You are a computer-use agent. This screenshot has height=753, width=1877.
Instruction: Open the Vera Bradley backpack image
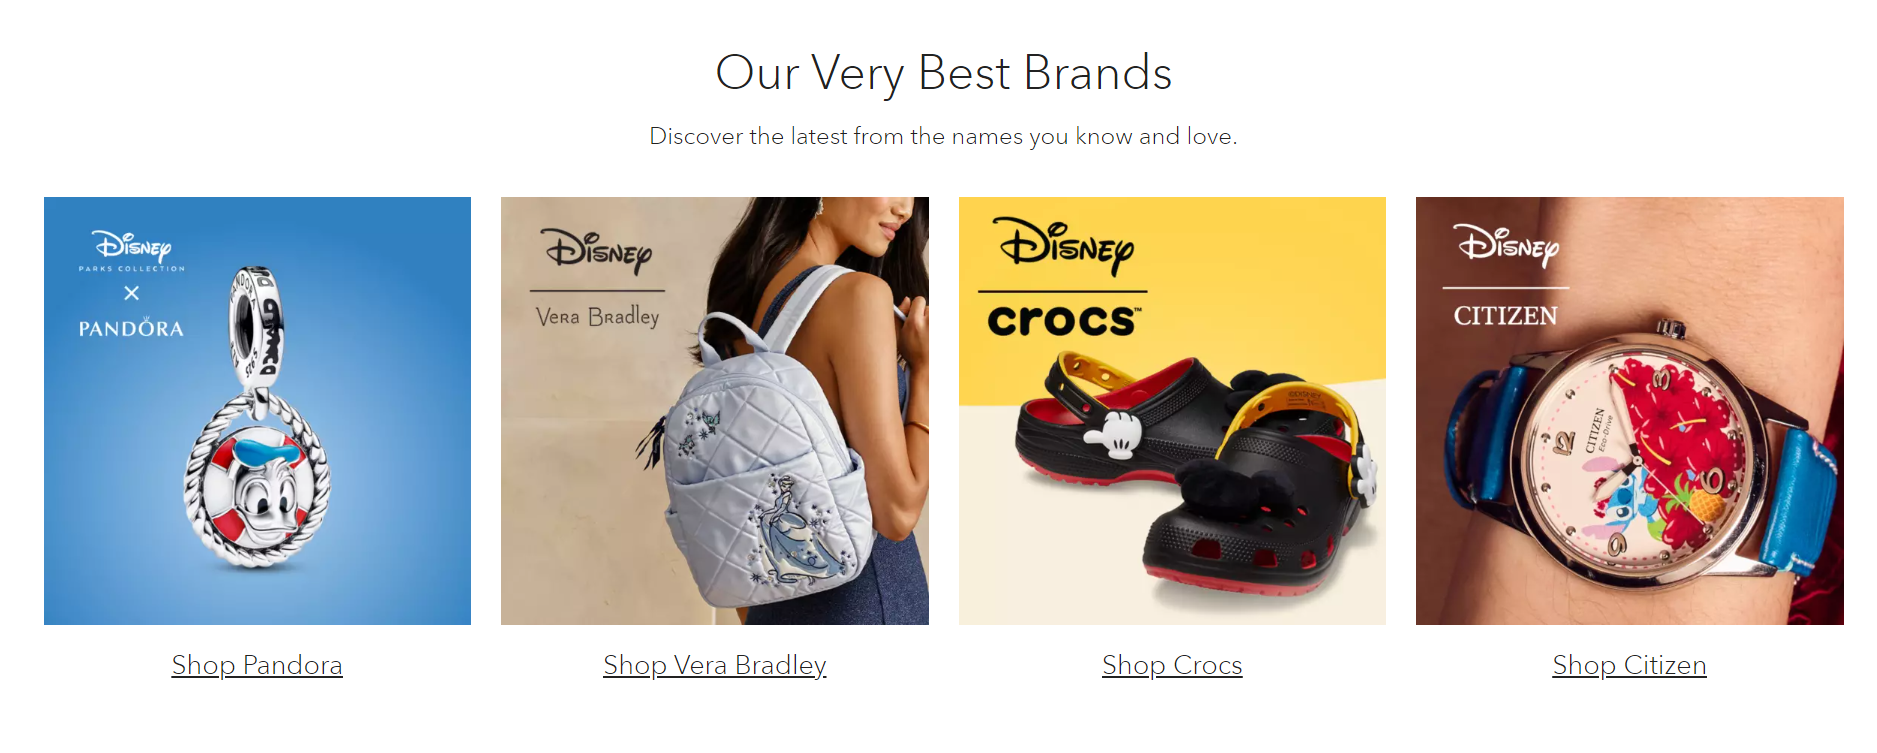click(714, 411)
